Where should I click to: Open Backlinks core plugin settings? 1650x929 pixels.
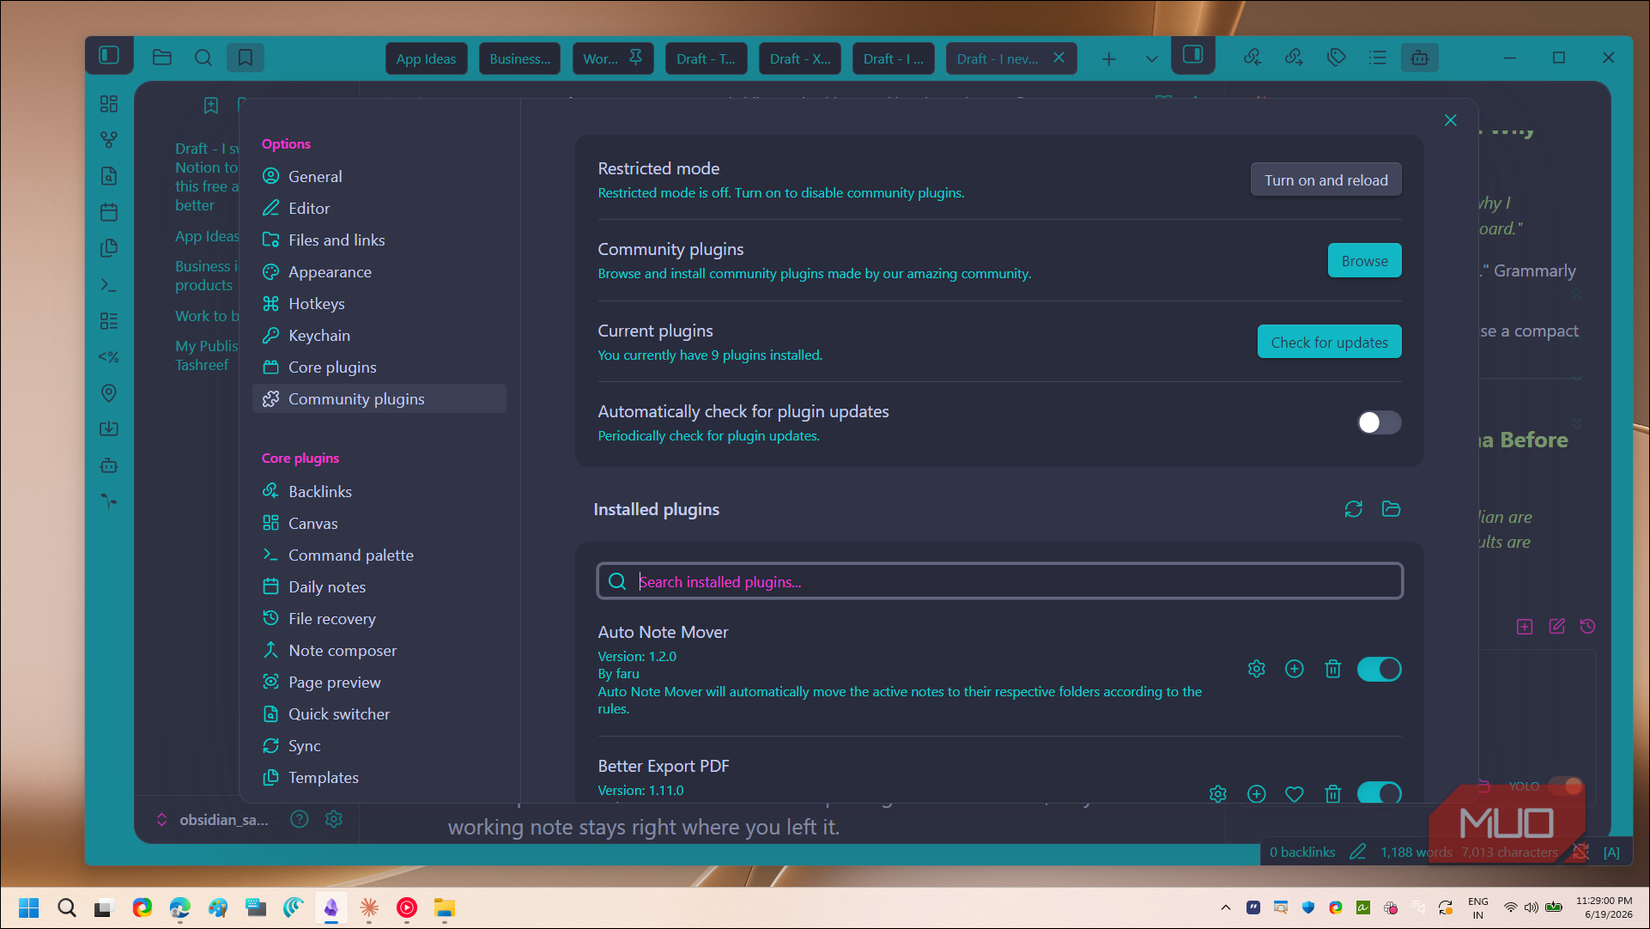379,491
